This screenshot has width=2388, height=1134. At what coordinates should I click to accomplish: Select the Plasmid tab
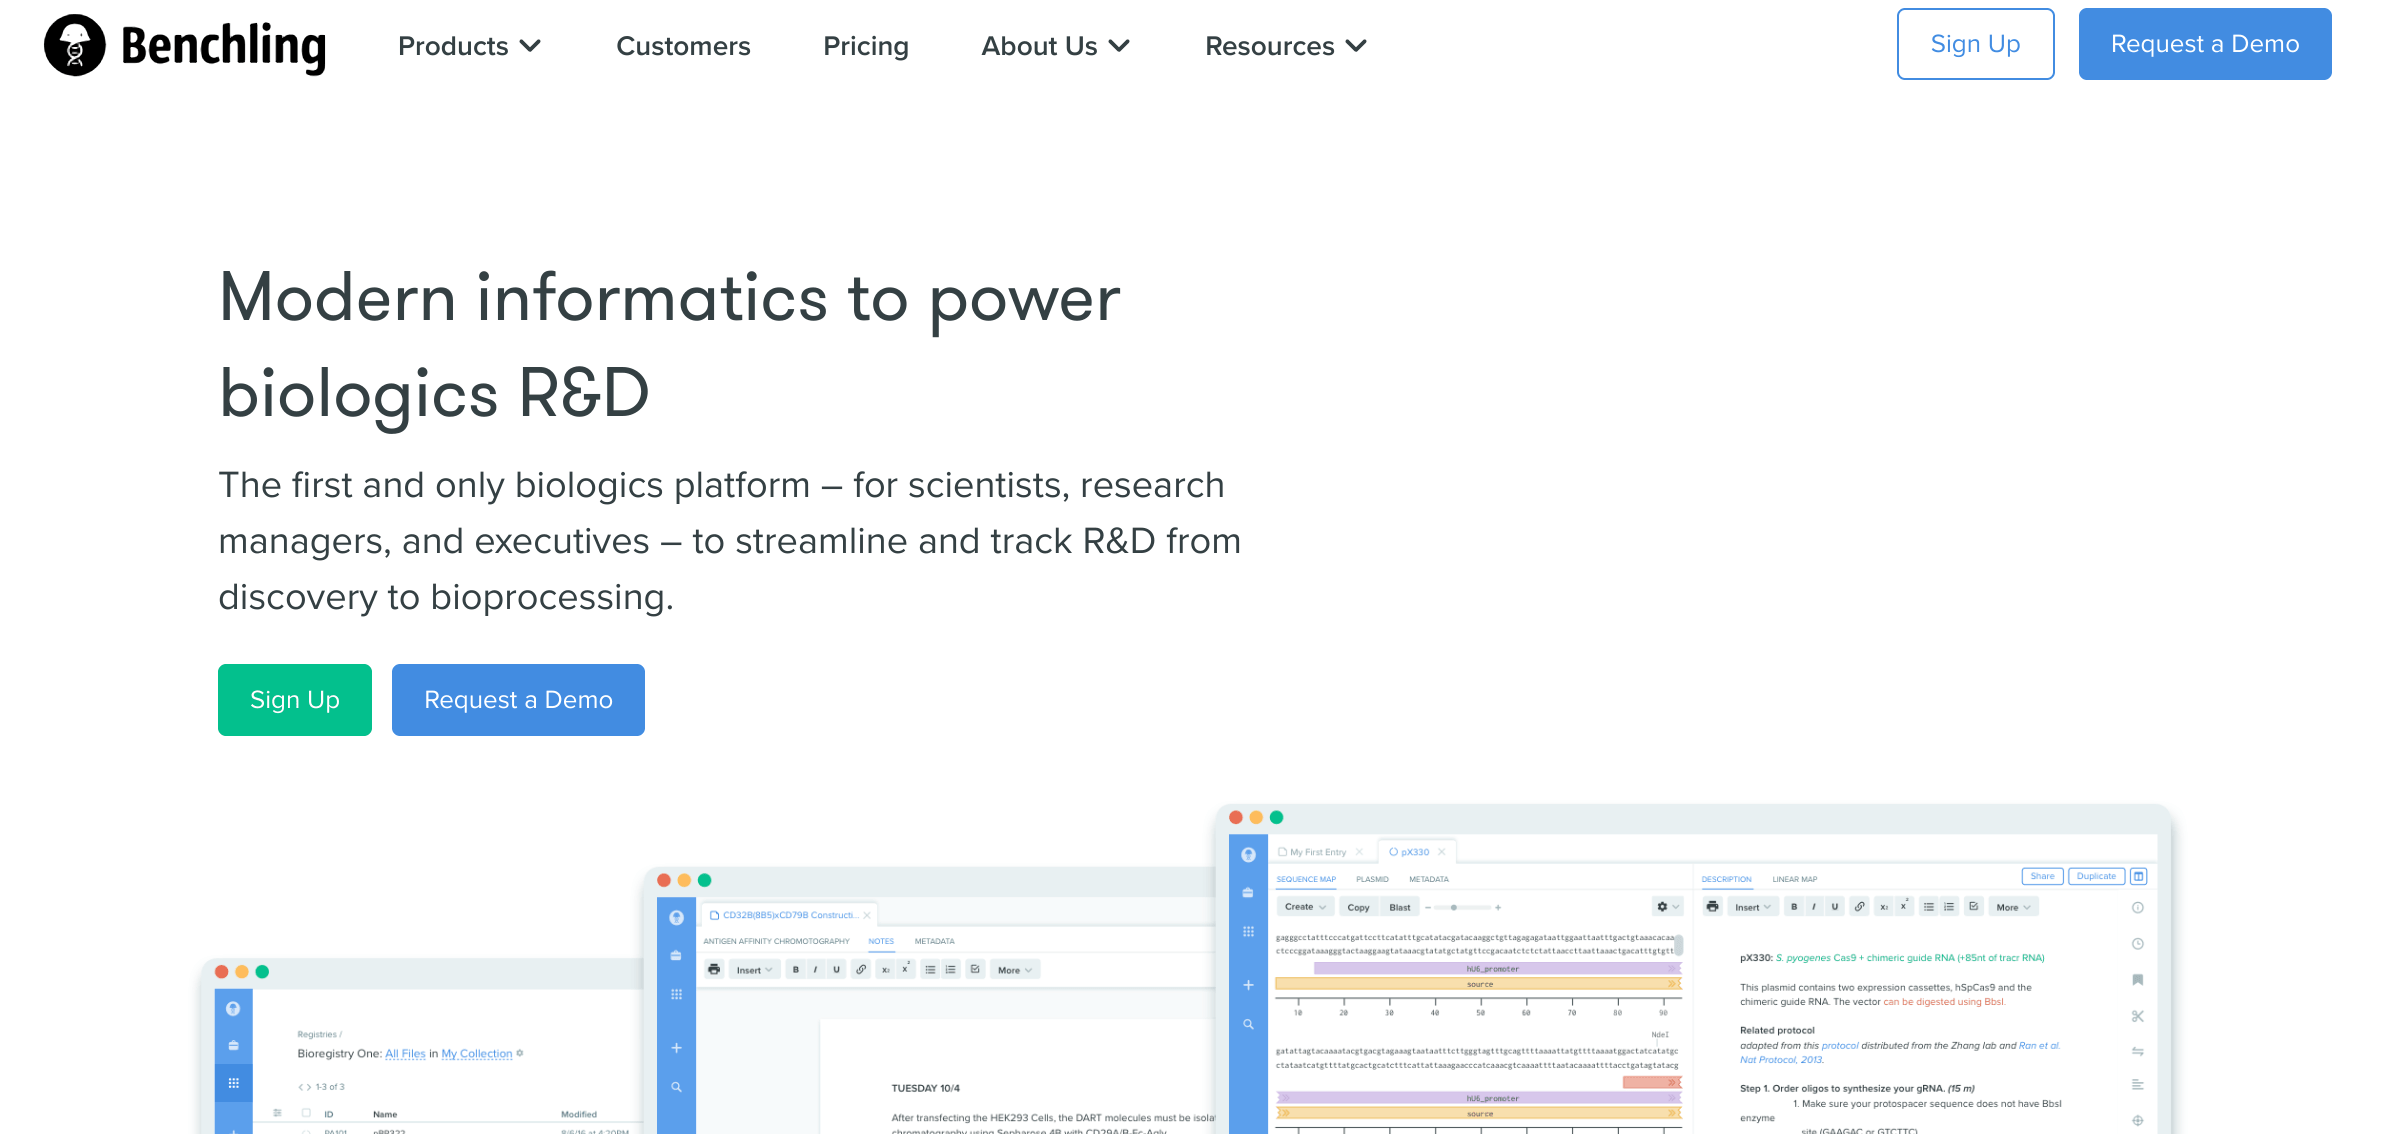coord(1372,879)
